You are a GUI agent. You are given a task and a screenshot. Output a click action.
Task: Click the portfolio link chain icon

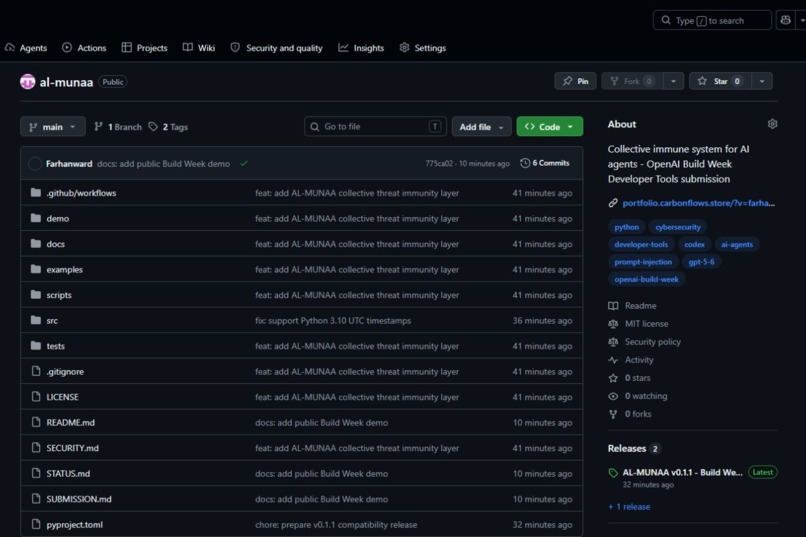[x=613, y=203]
